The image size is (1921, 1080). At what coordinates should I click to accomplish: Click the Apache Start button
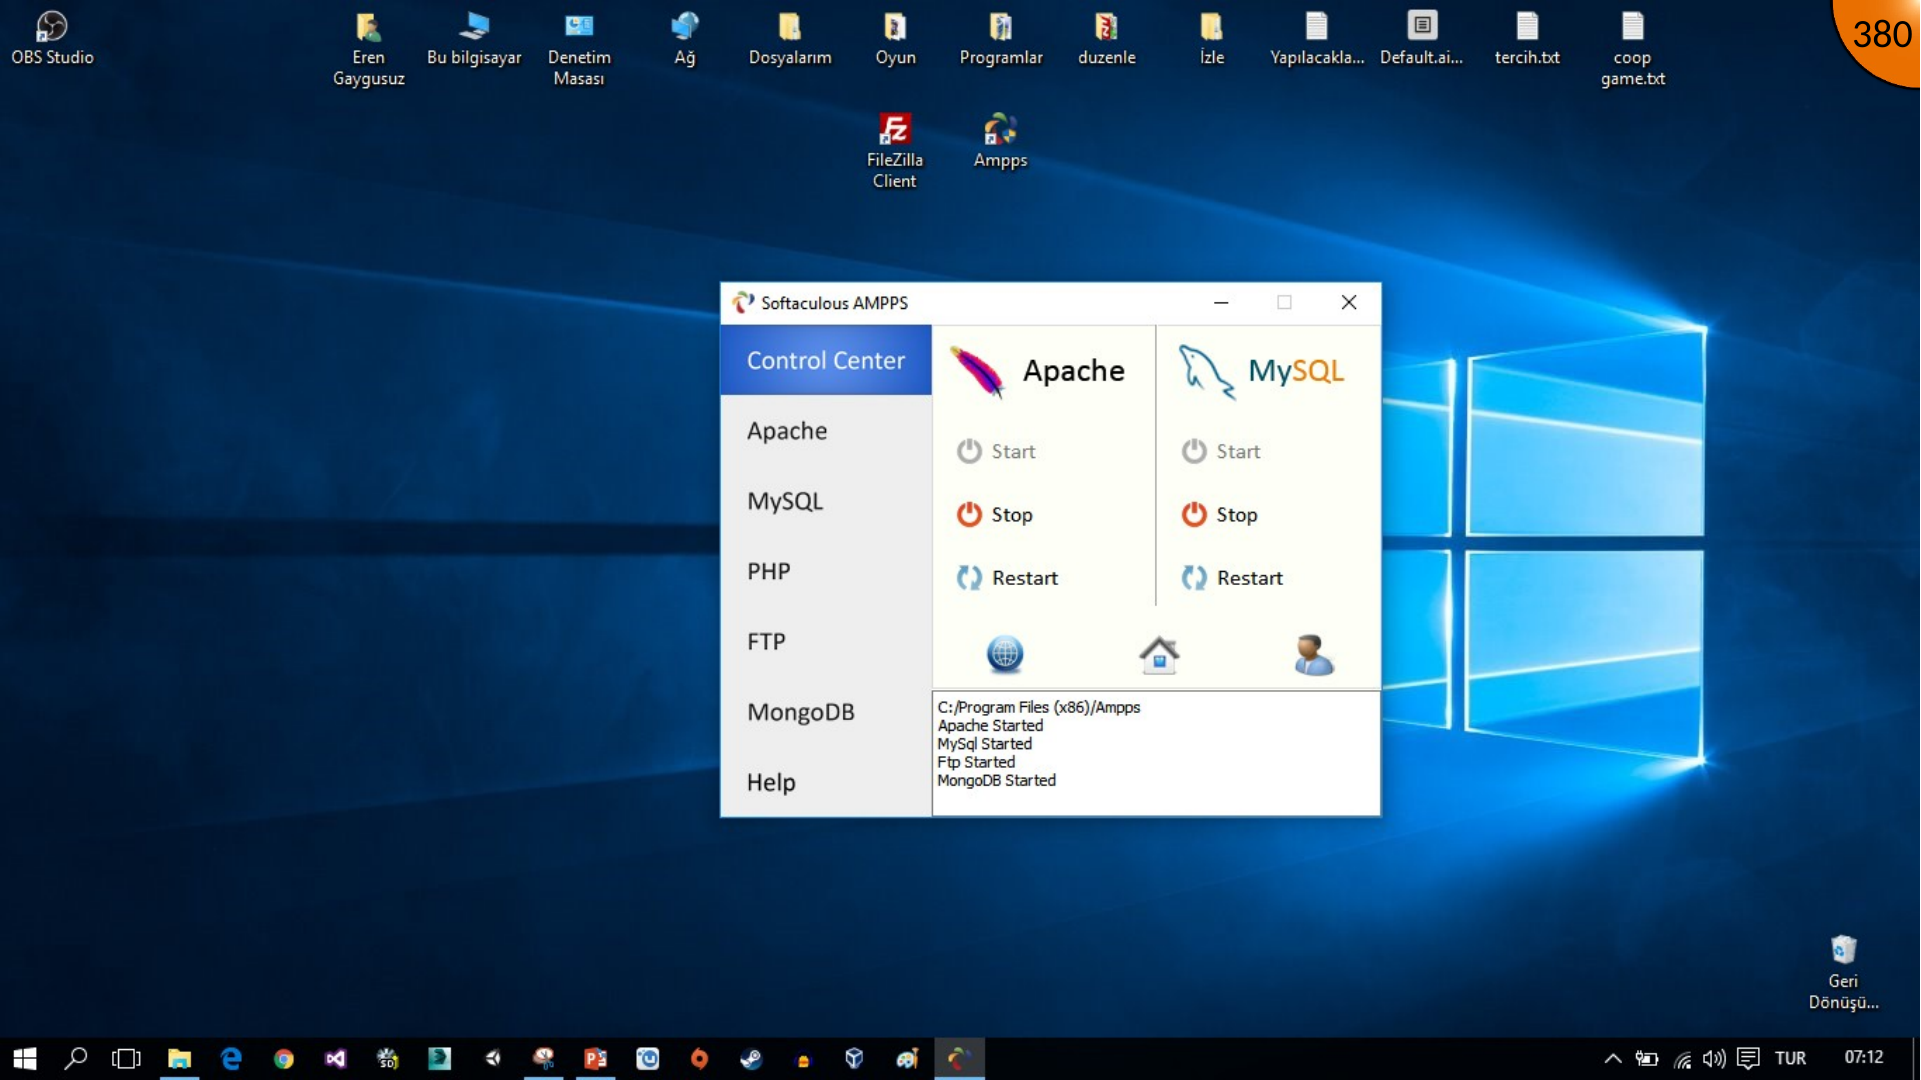click(996, 451)
